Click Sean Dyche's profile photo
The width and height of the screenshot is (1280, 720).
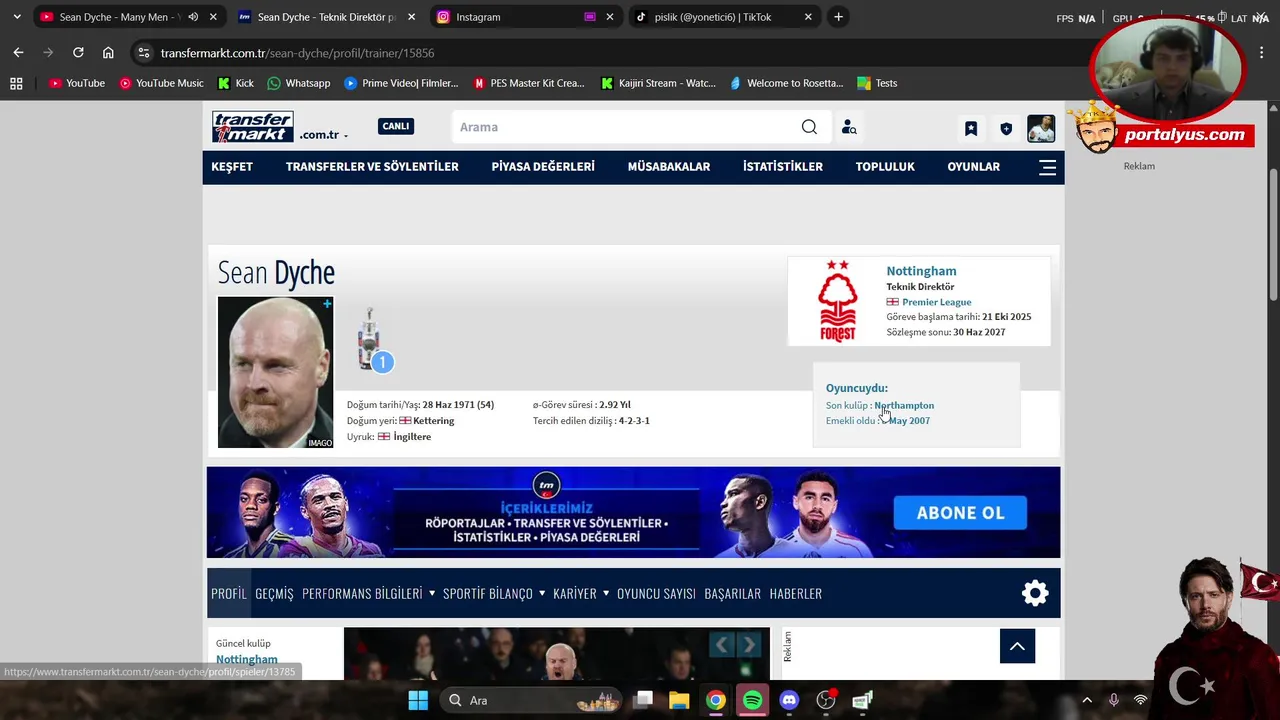tap(276, 372)
